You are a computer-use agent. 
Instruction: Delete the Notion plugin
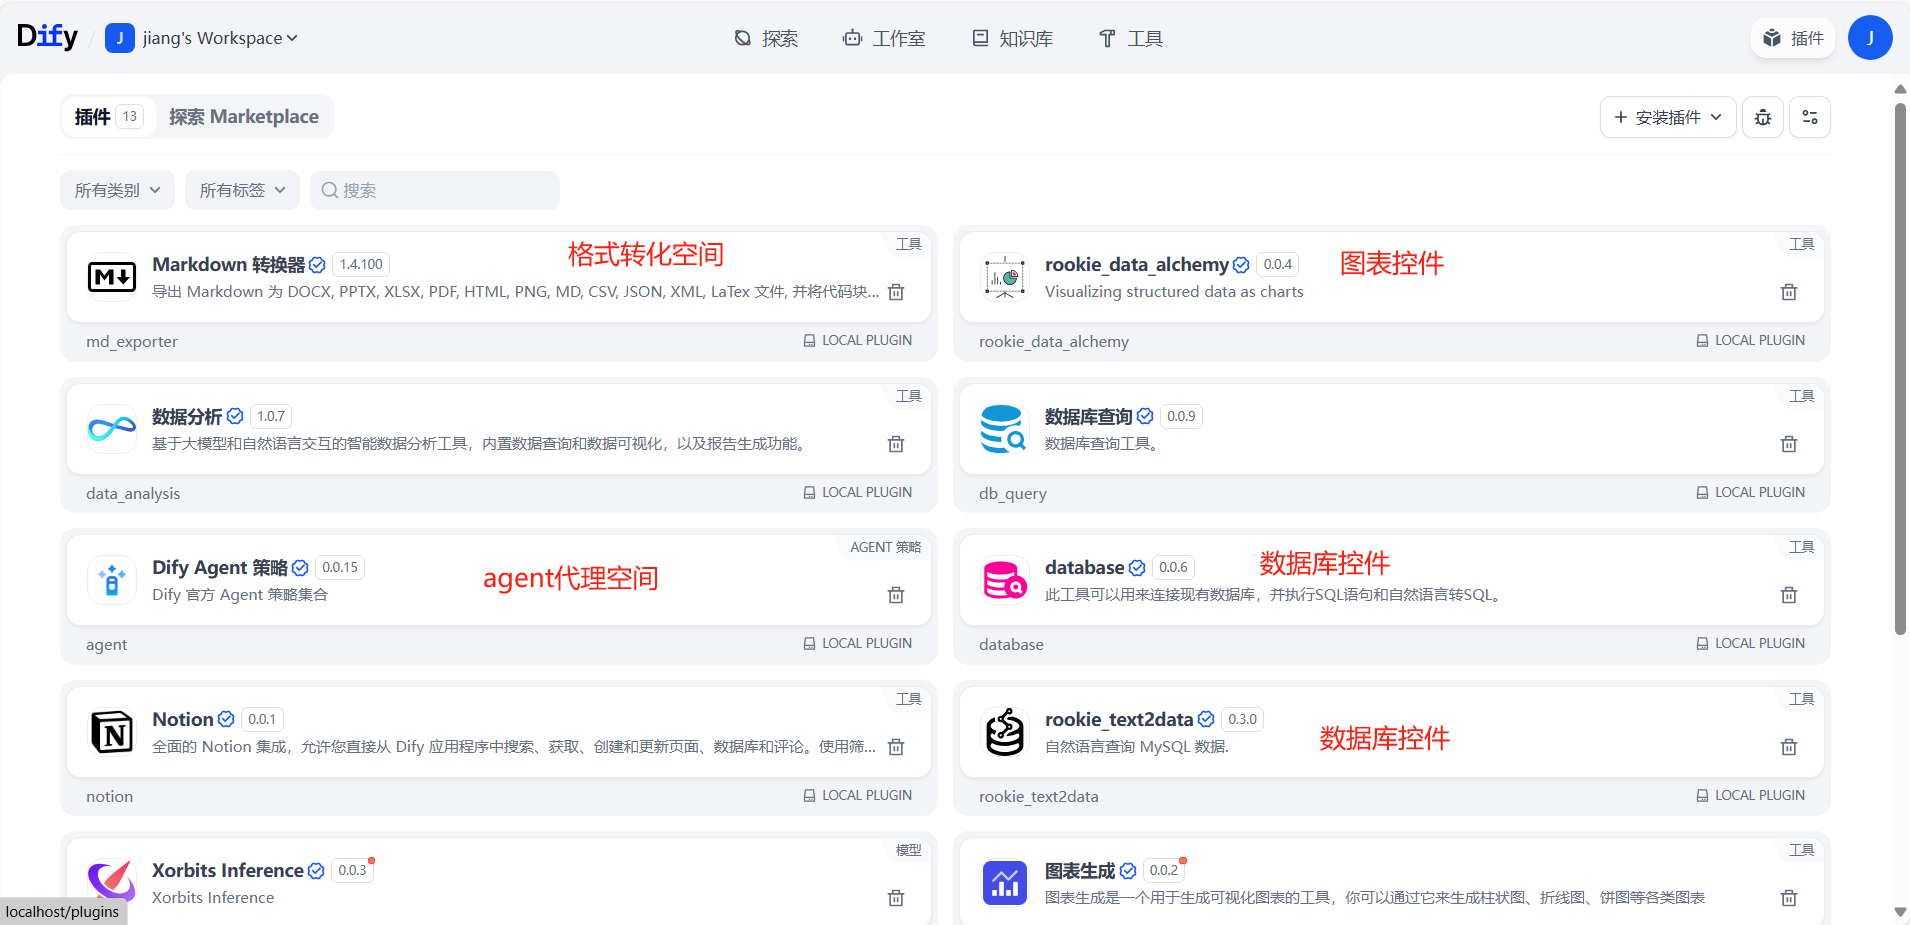(896, 747)
